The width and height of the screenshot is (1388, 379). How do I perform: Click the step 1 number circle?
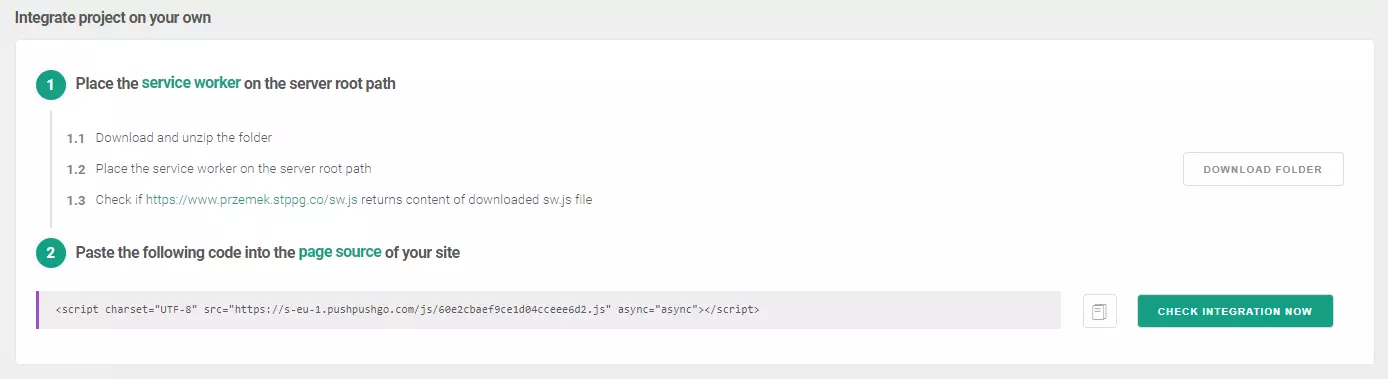(x=51, y=84)
